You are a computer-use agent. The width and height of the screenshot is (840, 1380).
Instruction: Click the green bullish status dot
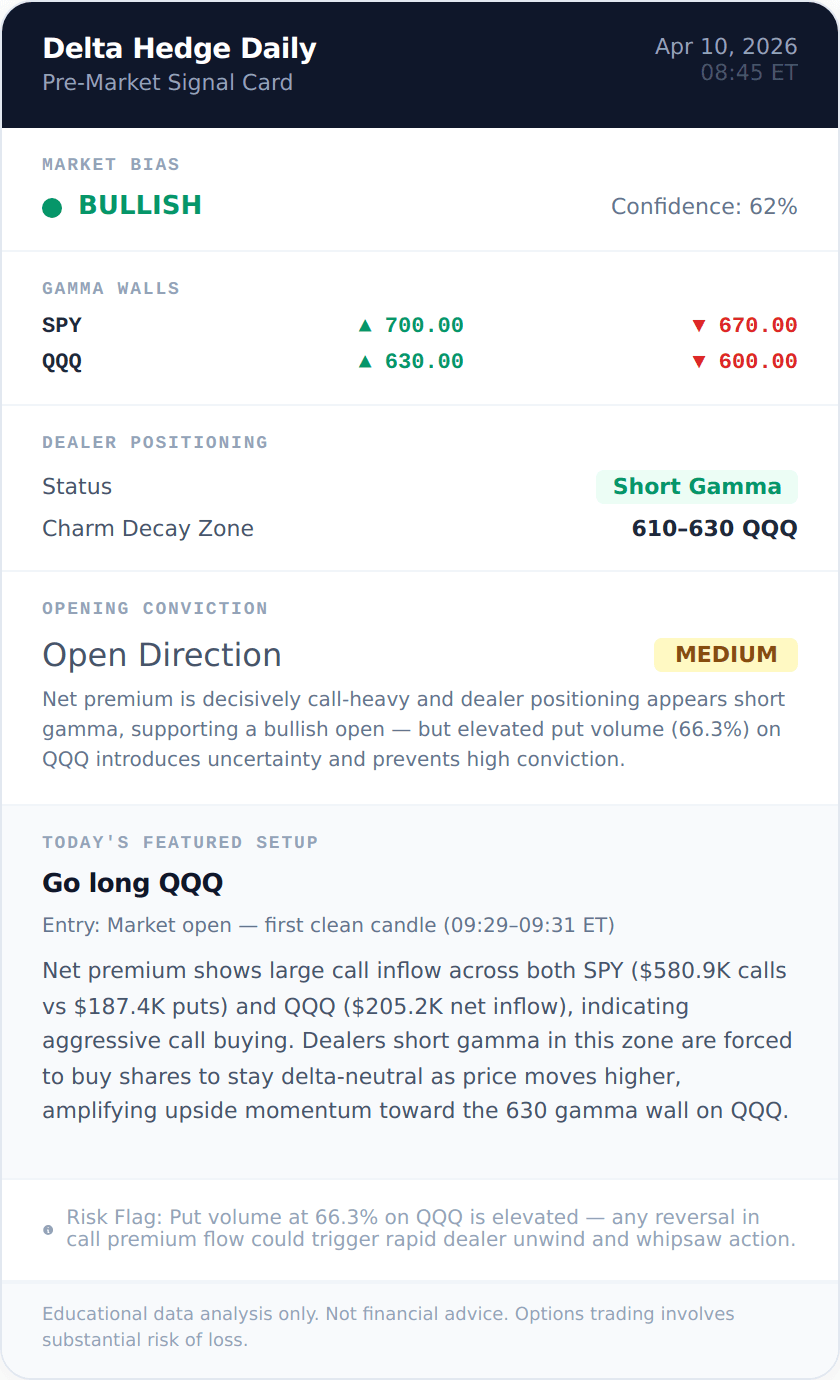pos(52,207)
